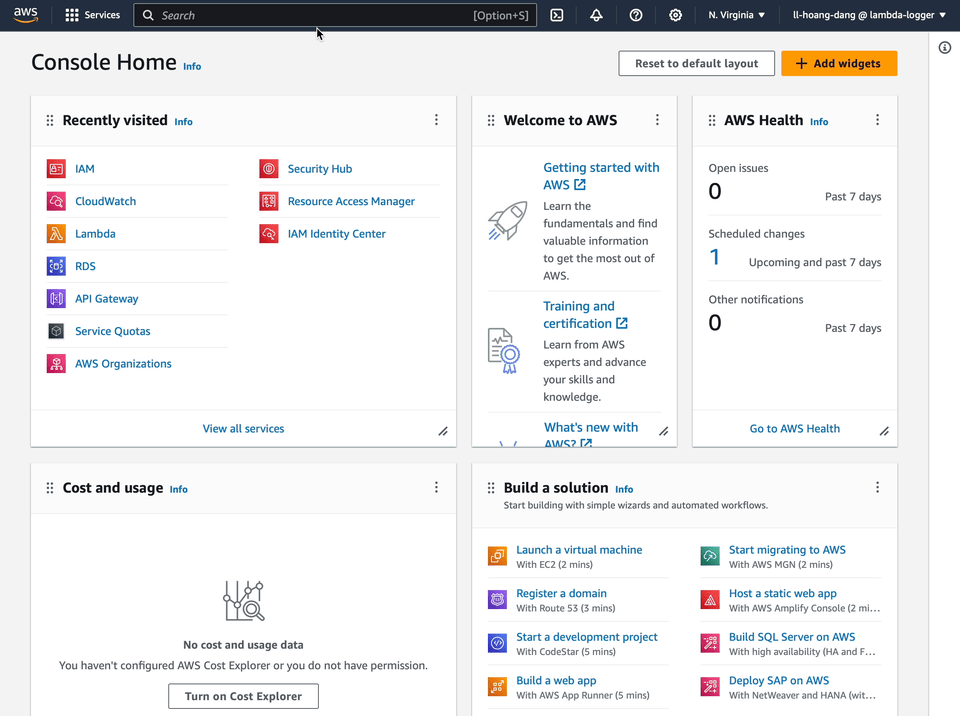Click the RDS service icon
The width and height of the screenshot is (960, 716).
pyautogui.click(x=56, y=266)
